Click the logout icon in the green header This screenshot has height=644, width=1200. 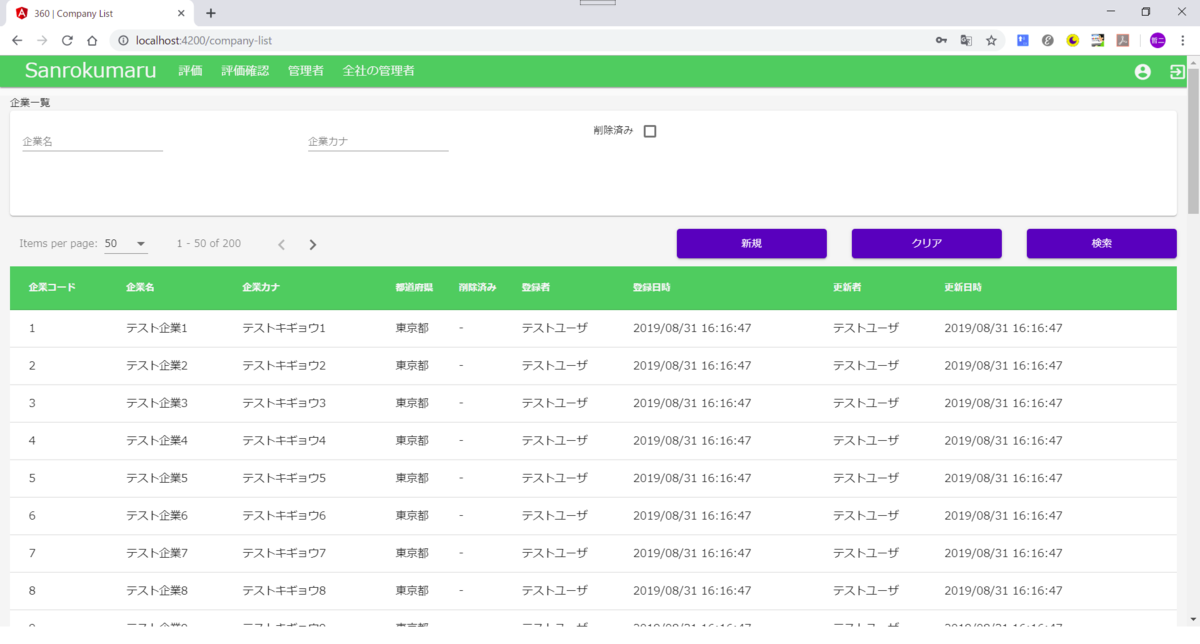[x=1176, y=71]
